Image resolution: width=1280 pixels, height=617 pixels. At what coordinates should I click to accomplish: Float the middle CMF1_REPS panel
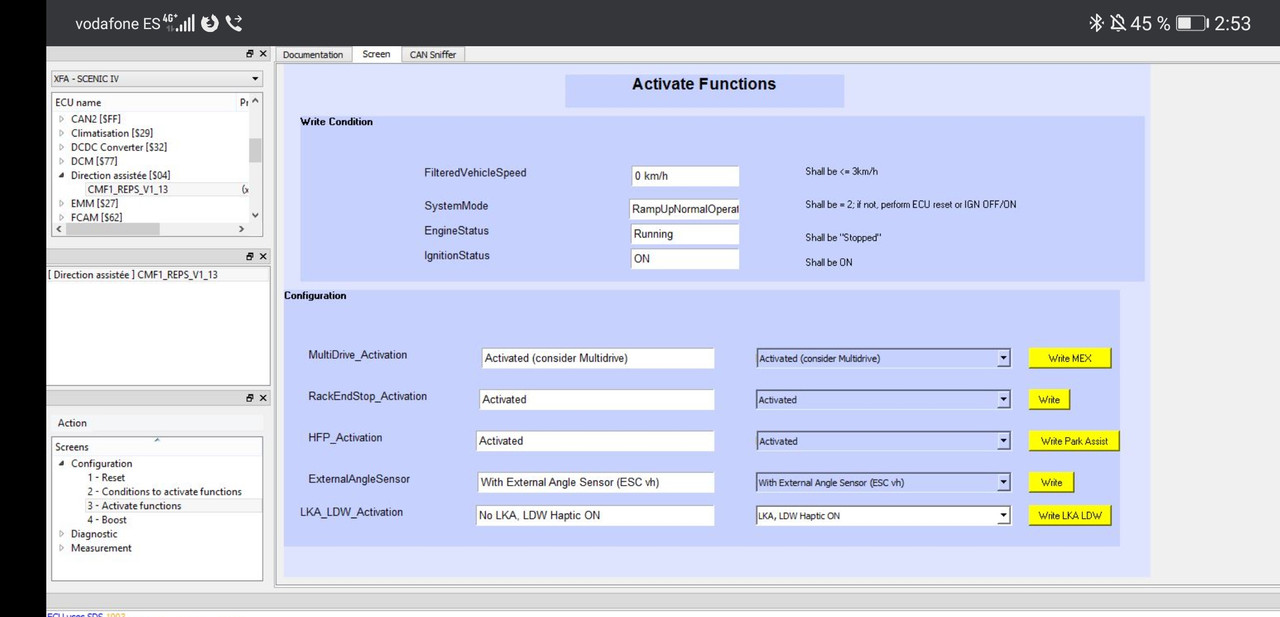tap(250, 256)
